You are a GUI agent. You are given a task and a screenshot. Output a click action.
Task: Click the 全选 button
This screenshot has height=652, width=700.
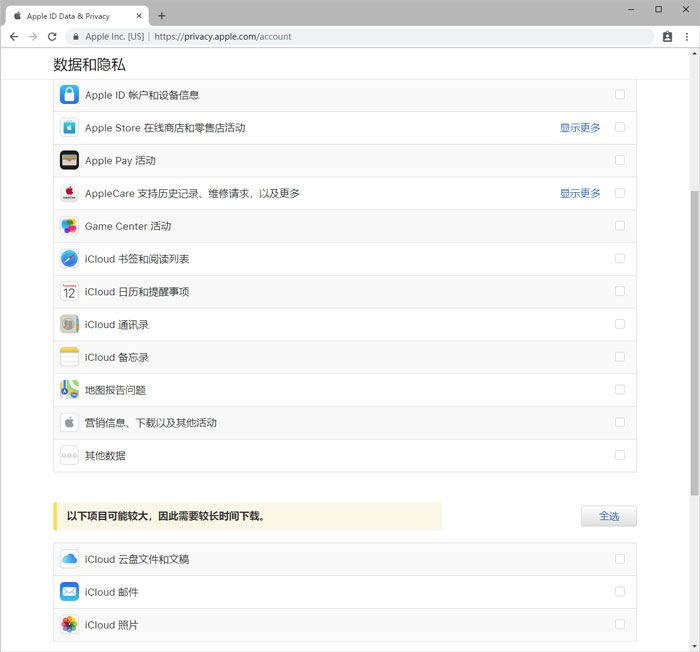click(x=609, y=516)
